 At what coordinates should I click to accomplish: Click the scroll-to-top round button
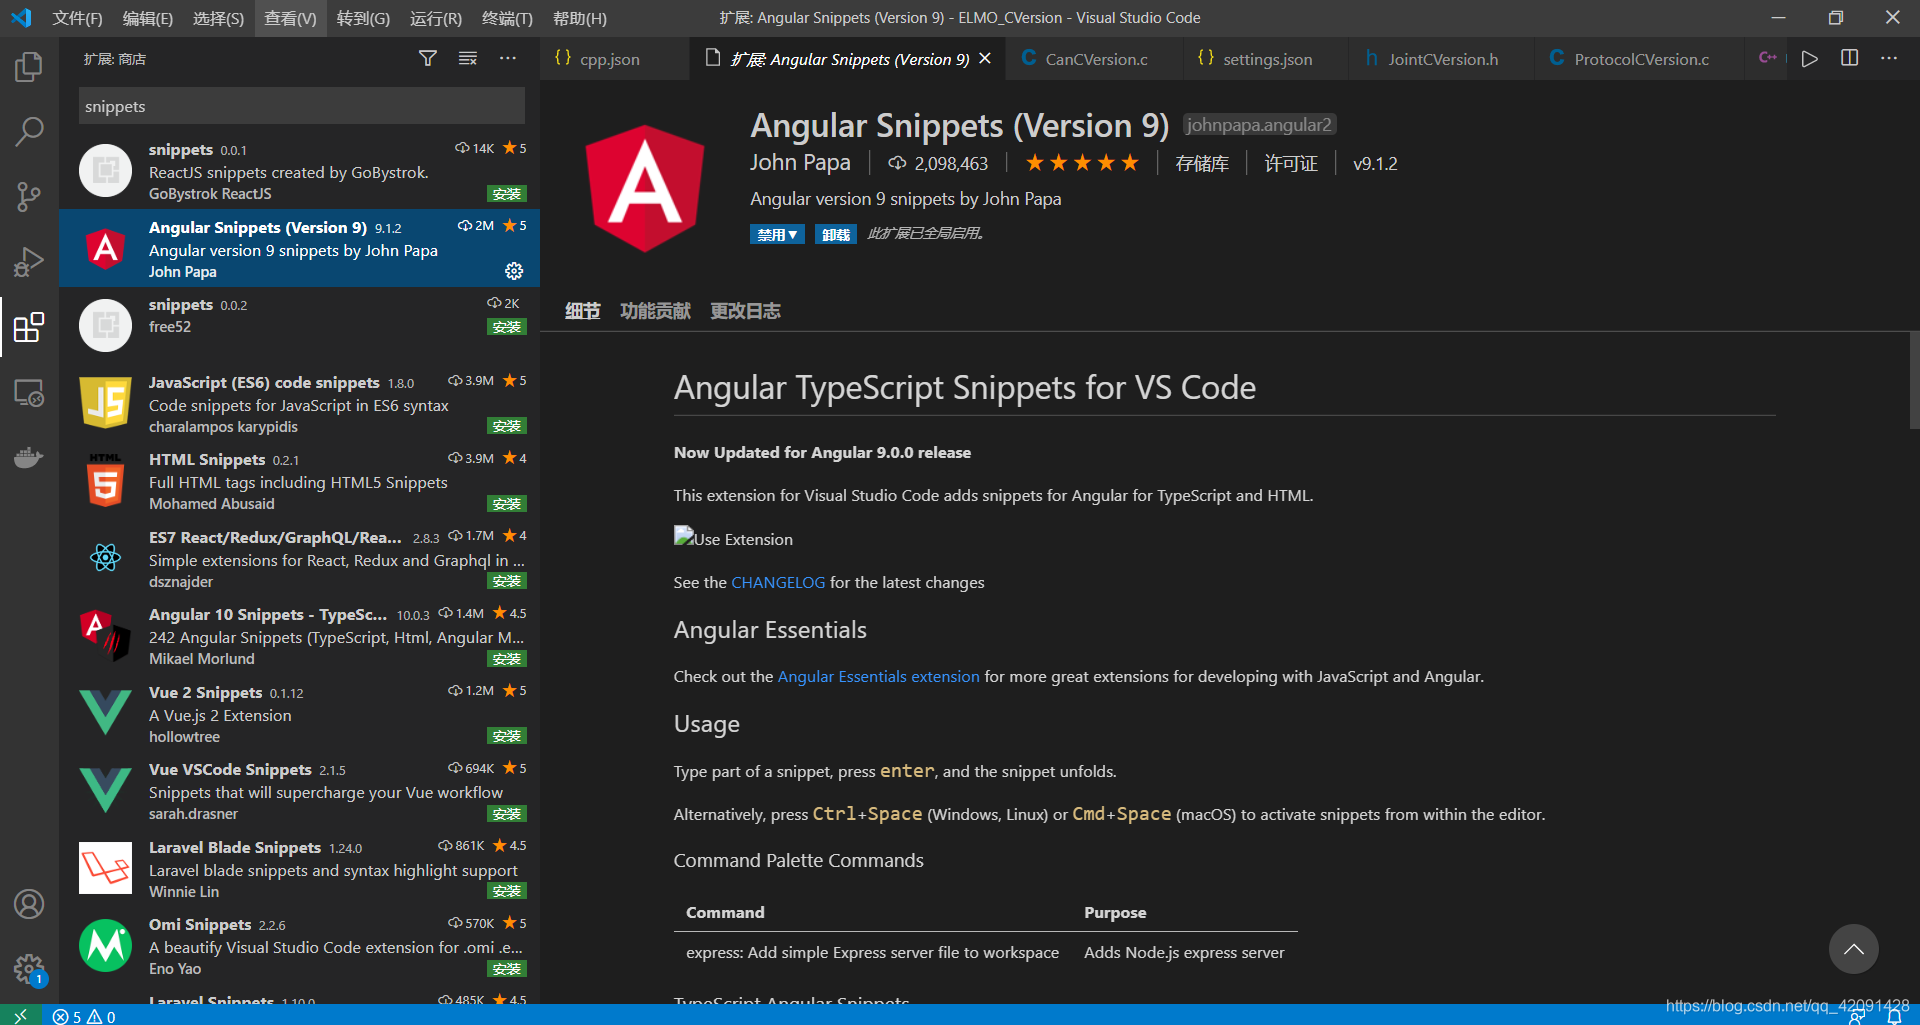click(1854, 949)
